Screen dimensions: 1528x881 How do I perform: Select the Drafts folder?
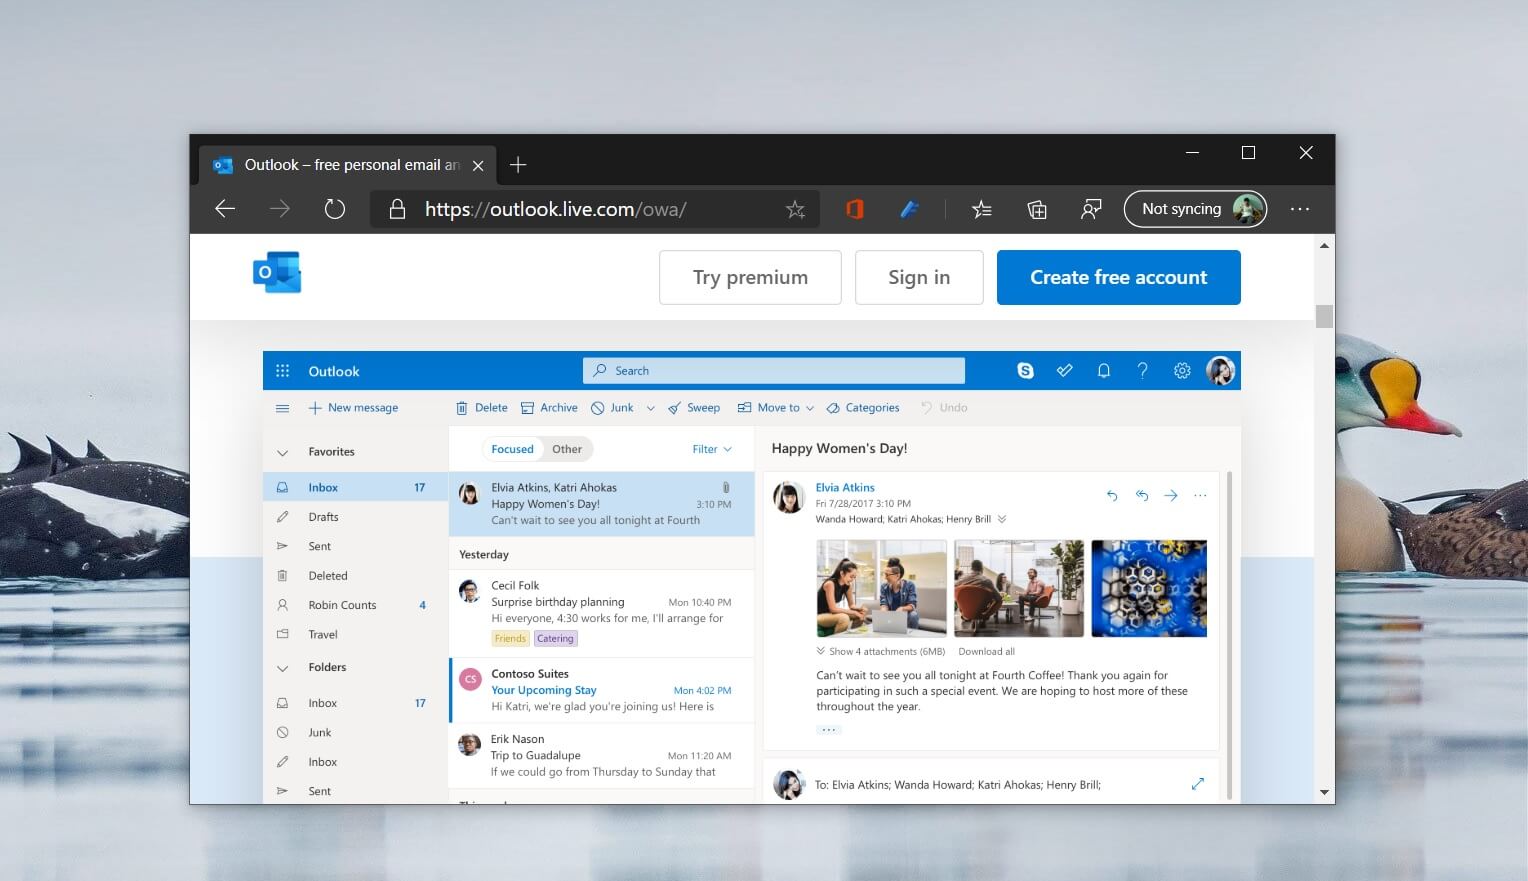click(x=323, y=517)
